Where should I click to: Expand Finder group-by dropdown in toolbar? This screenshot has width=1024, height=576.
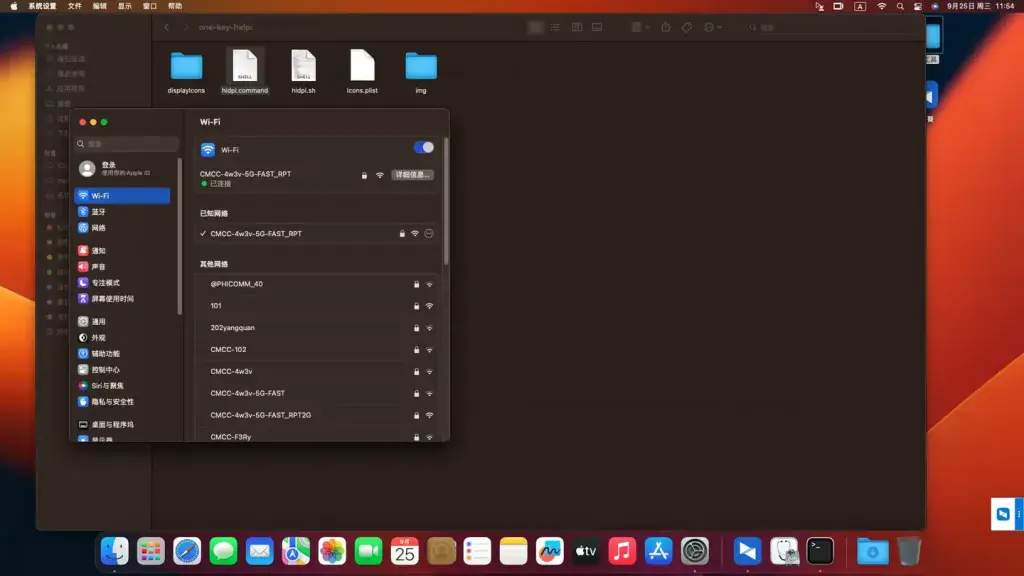640,27
